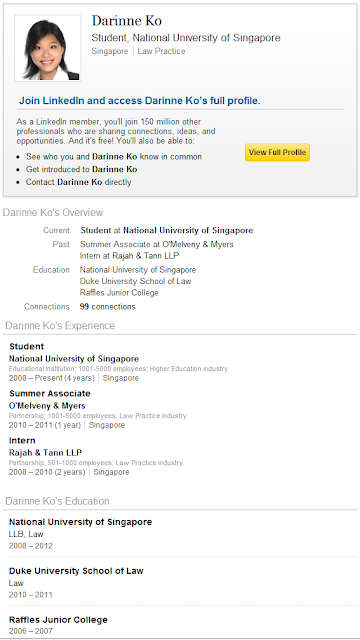Click Raffles Junior College education entry

[x=58, y=620]
